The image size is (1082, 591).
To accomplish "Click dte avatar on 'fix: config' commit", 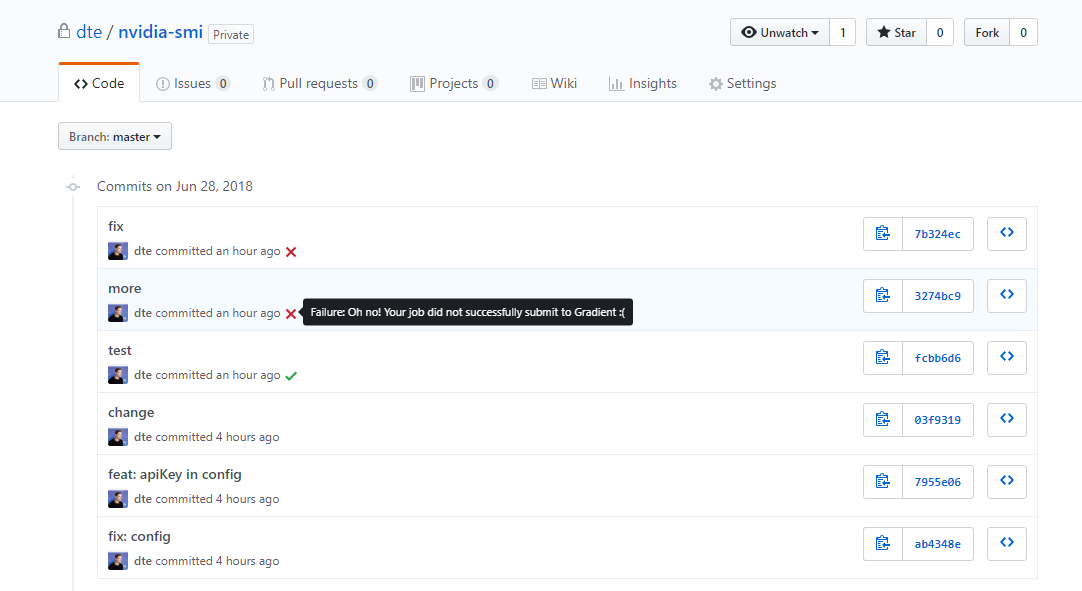I will (x=118, y=561).
